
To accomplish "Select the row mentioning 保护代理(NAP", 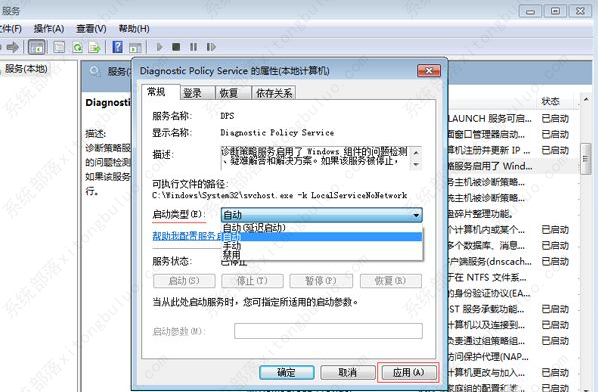I will tap(512, 357).
